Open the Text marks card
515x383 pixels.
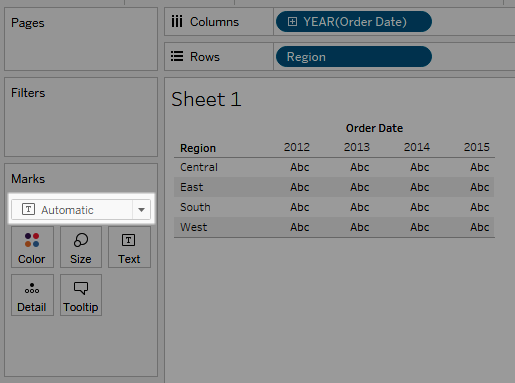coord(129,247)
